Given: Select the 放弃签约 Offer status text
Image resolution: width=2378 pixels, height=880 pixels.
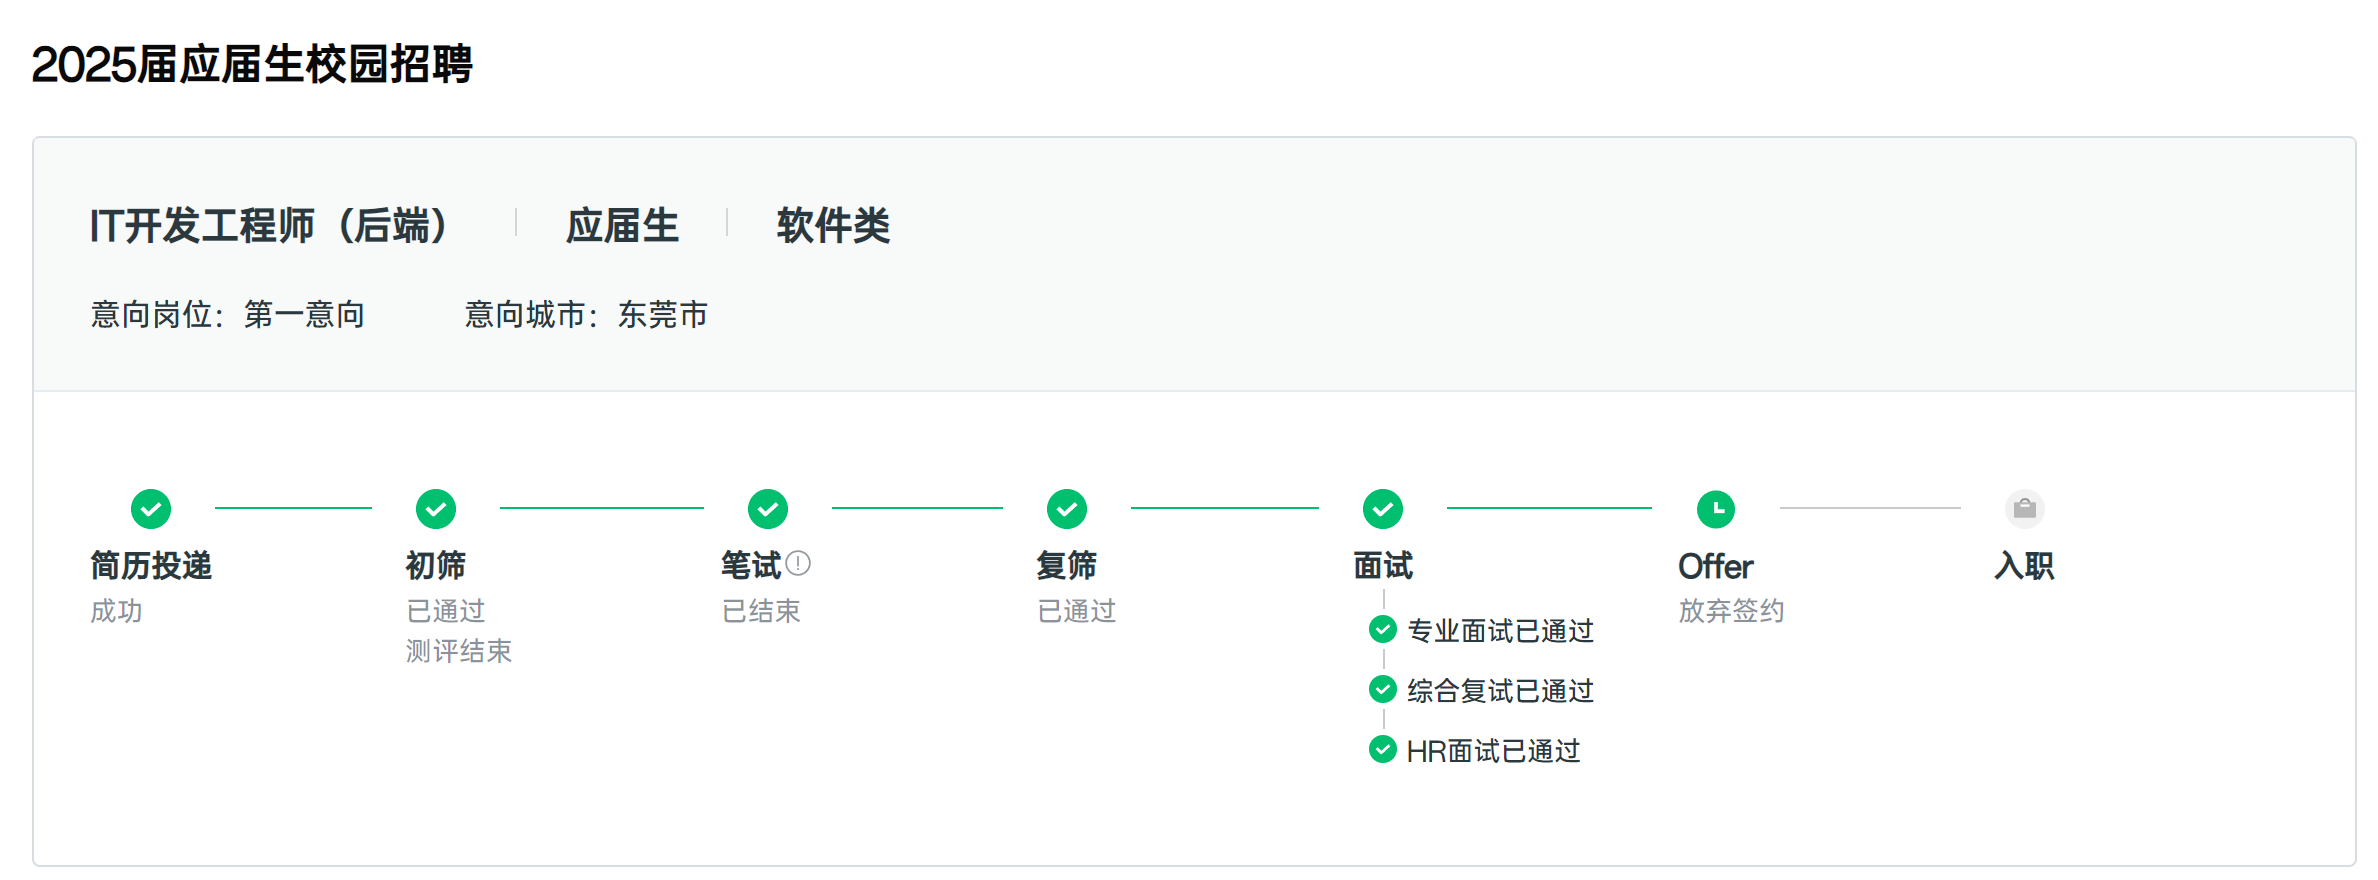Looking at the screenshot, I should 1731,611.
